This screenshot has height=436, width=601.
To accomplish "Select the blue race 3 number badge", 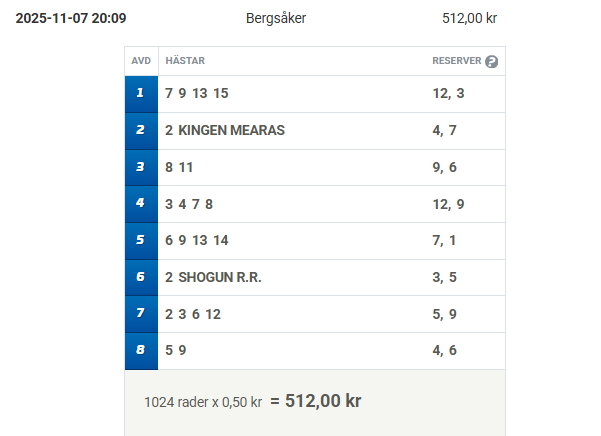I will pyautogui.click(x=141, y=167).
